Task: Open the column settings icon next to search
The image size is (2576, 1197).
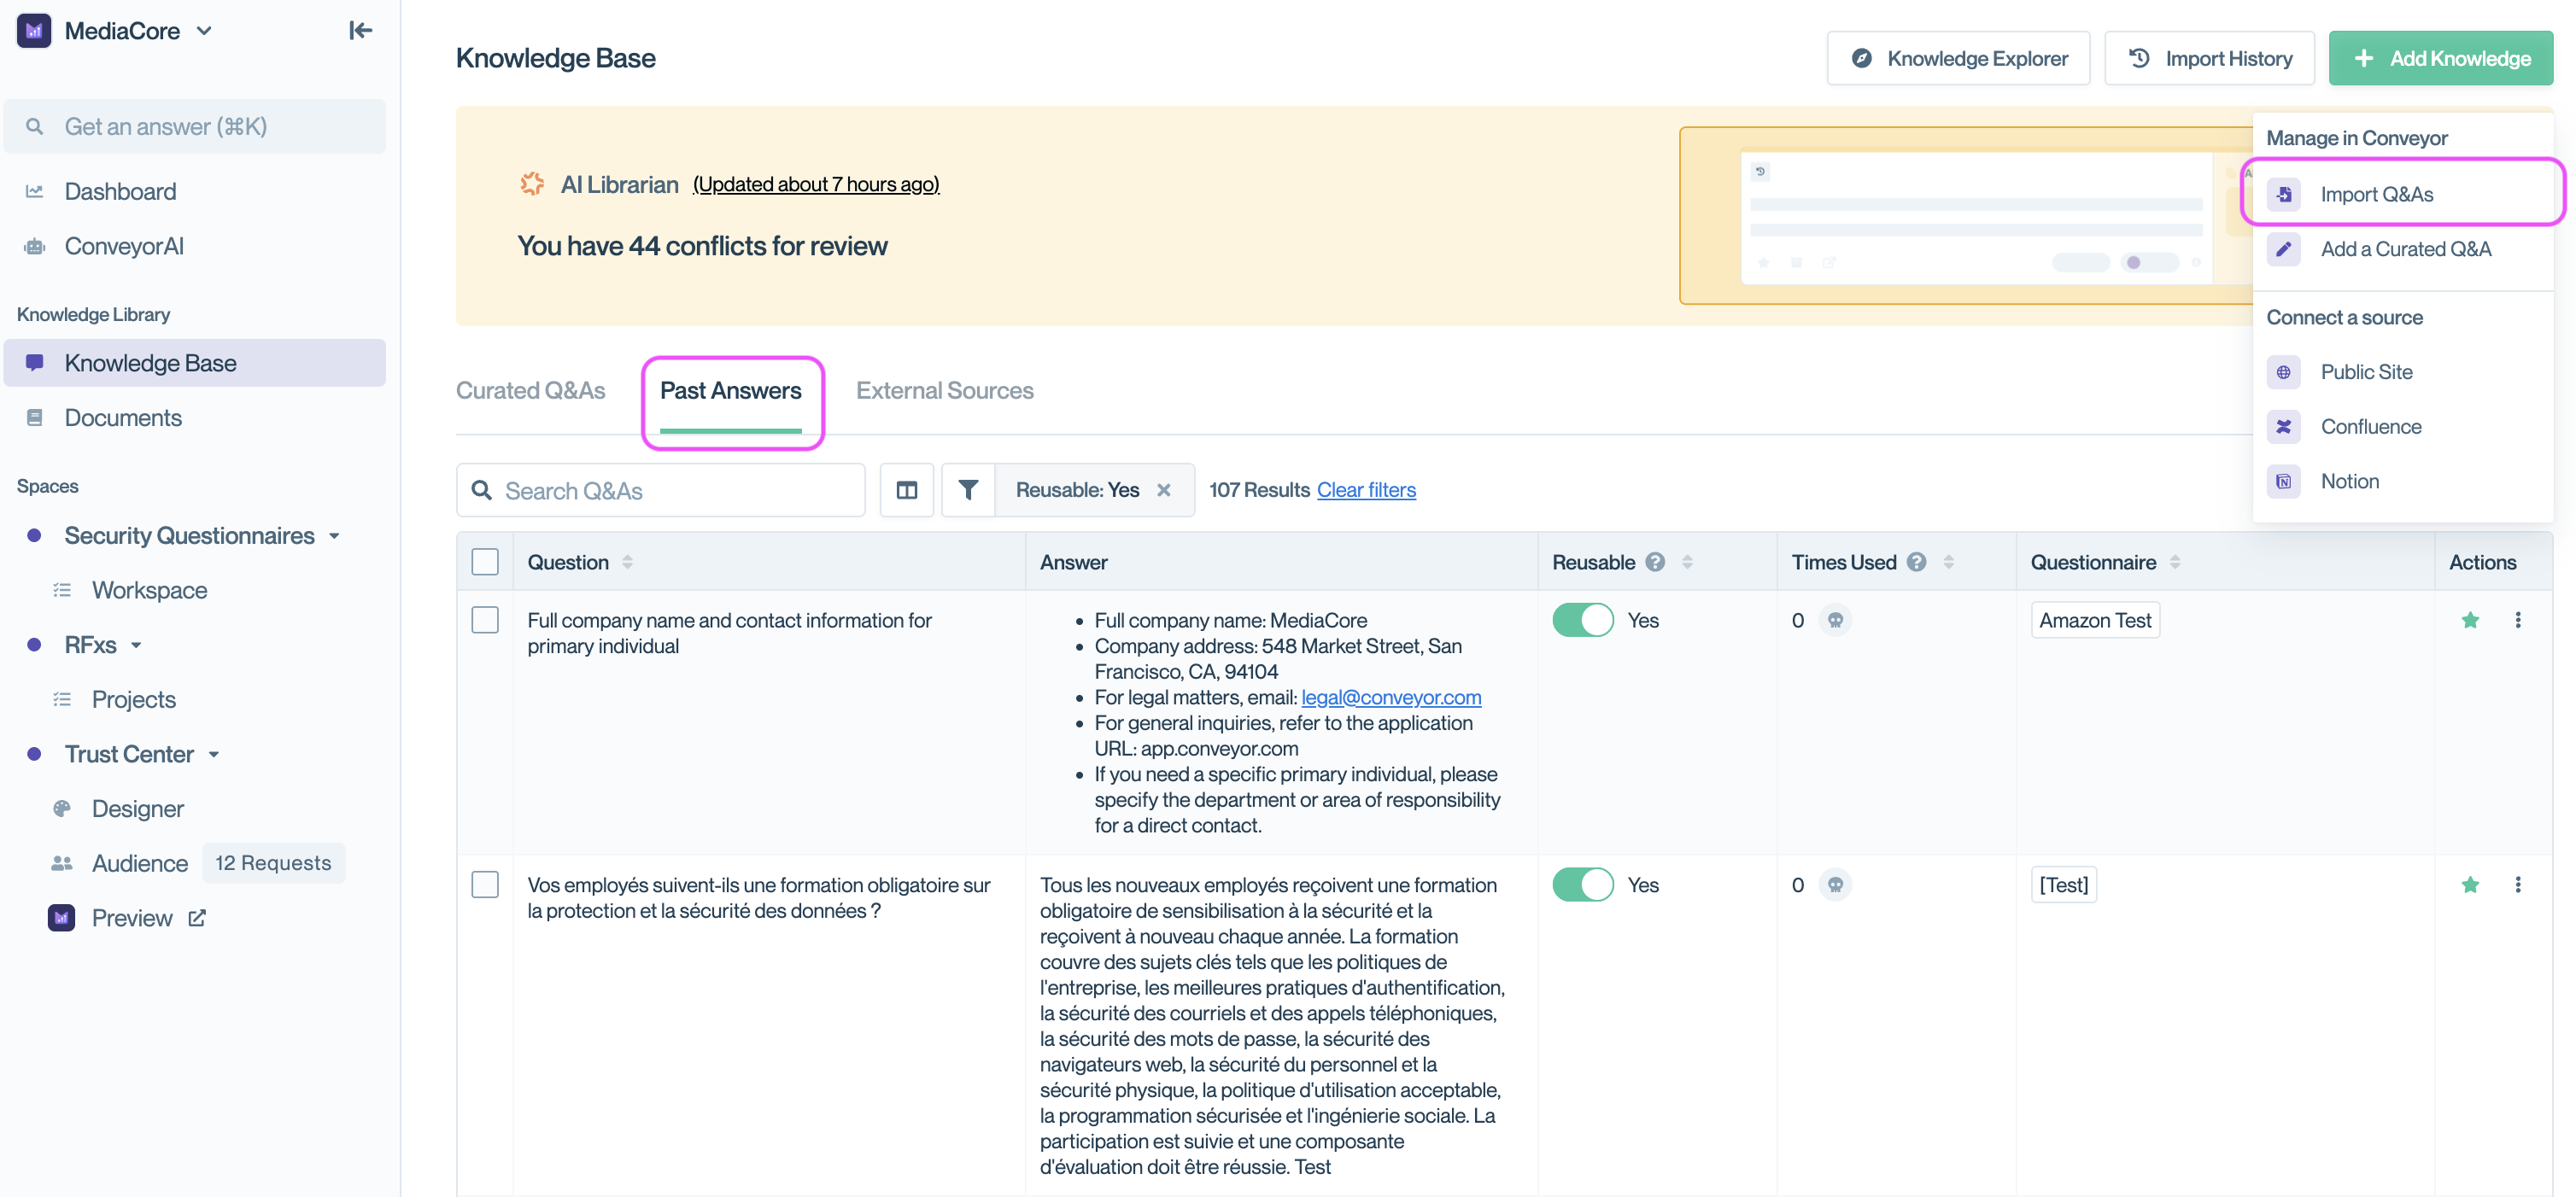Action: (907, 490)
